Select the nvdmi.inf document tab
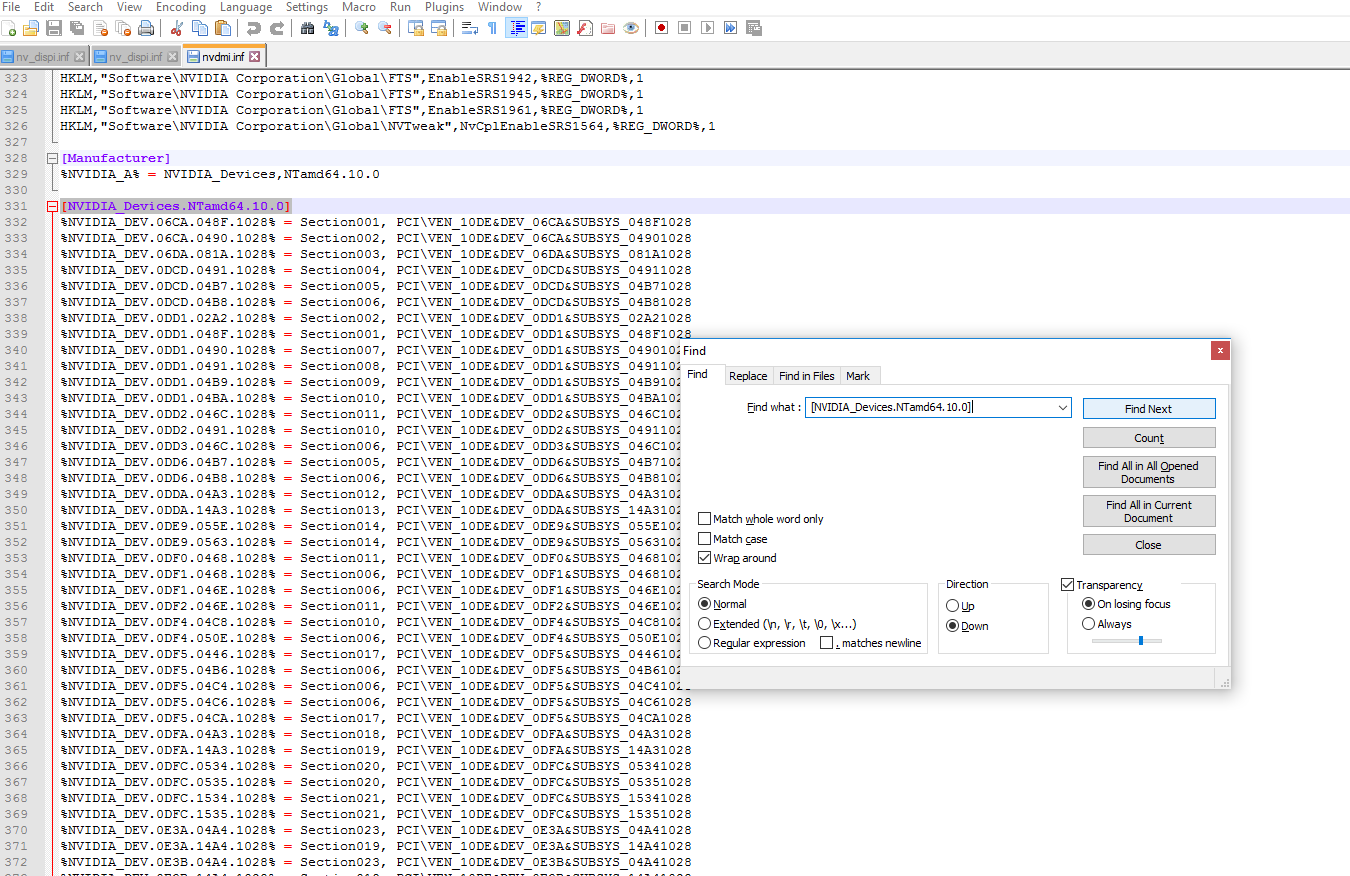The height and width of the screenshot is (876, 1350). point(225,57)
